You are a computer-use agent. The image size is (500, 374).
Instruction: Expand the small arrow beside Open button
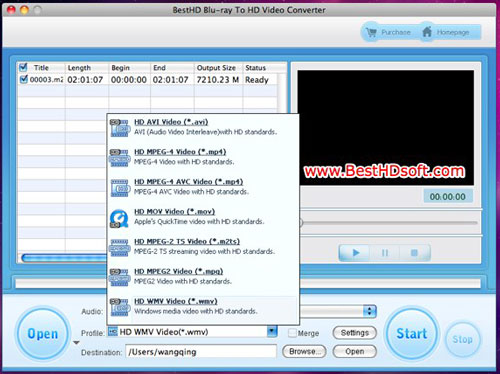(x=76, y=342)
